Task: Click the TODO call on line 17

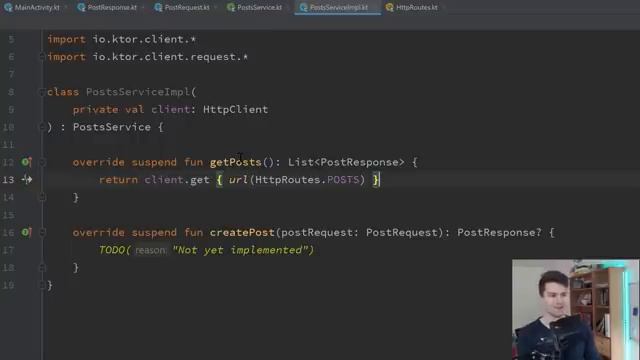Action: click(x=112, y=250)
